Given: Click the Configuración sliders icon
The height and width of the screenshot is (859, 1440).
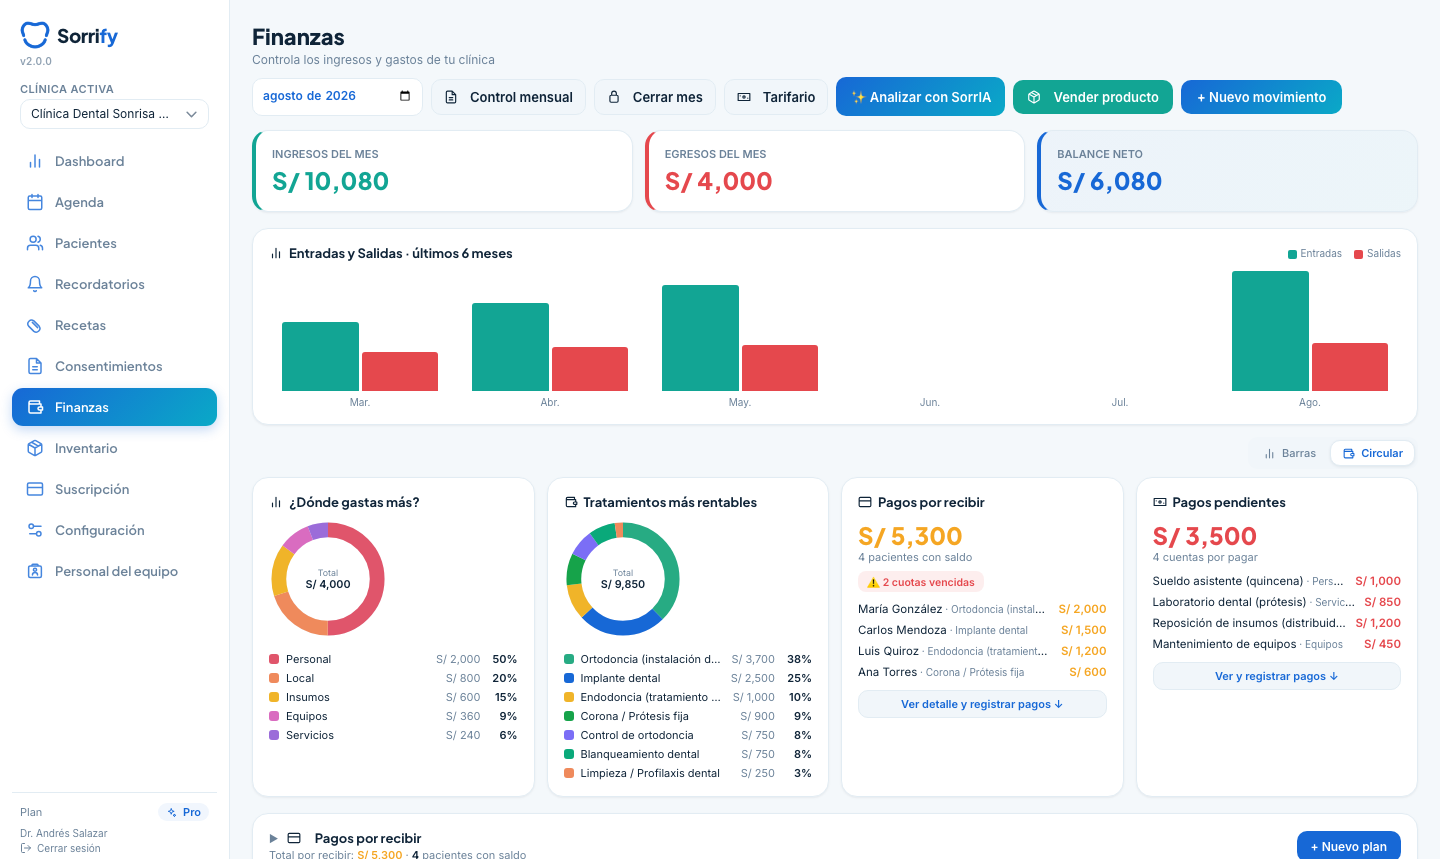Looking at the screenshot, I should pyautogui.click(x=35, y=530).
